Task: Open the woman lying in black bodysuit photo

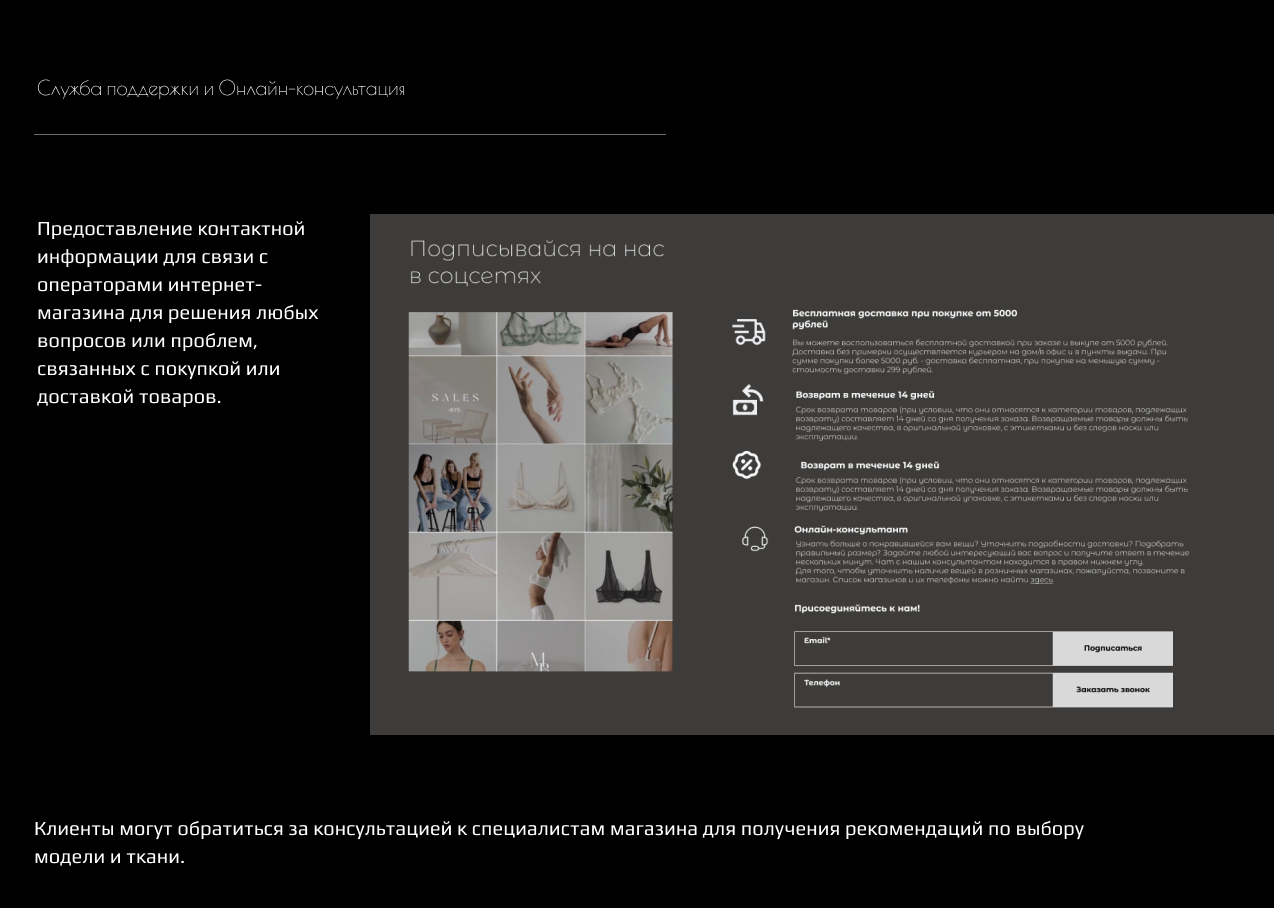Action: [x=629, y=334]
